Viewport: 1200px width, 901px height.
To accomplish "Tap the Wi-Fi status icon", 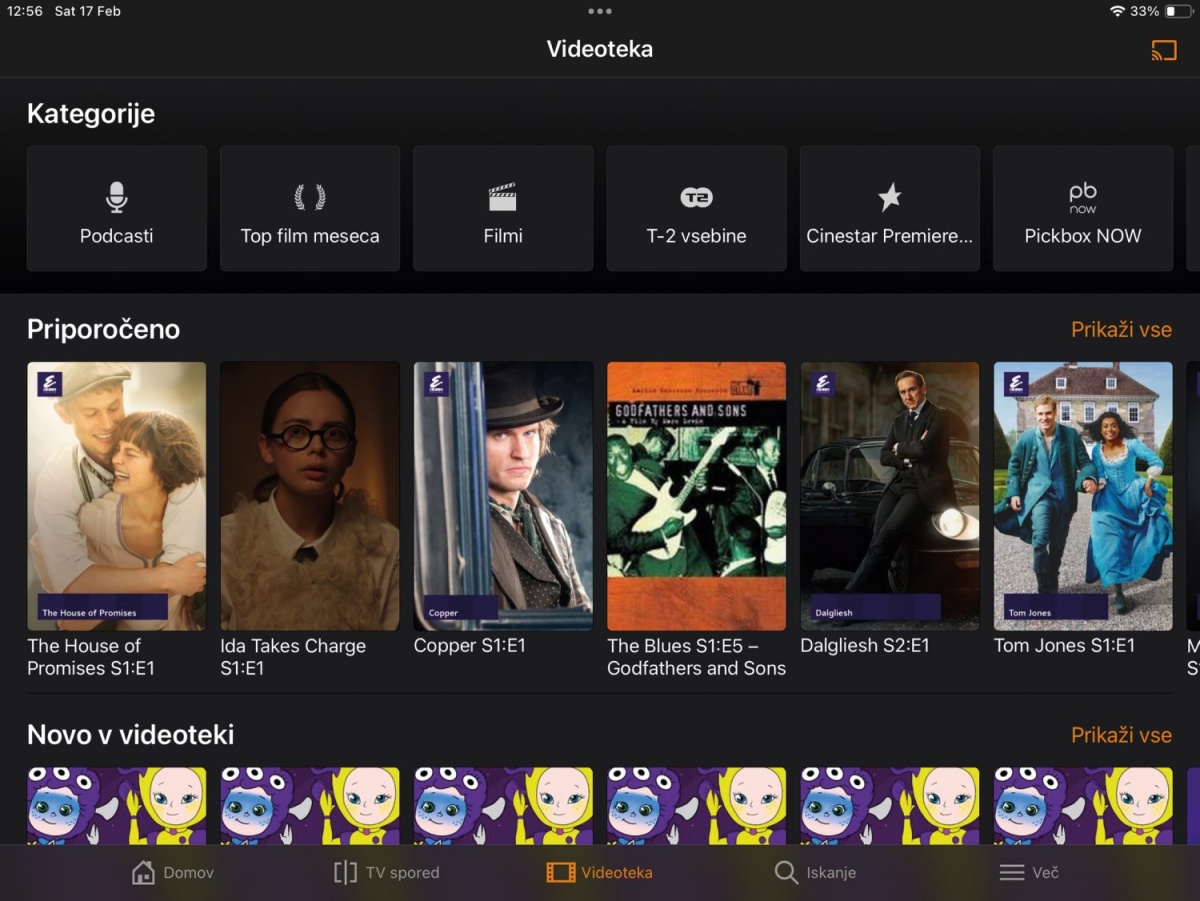I will coord(1117,11).
